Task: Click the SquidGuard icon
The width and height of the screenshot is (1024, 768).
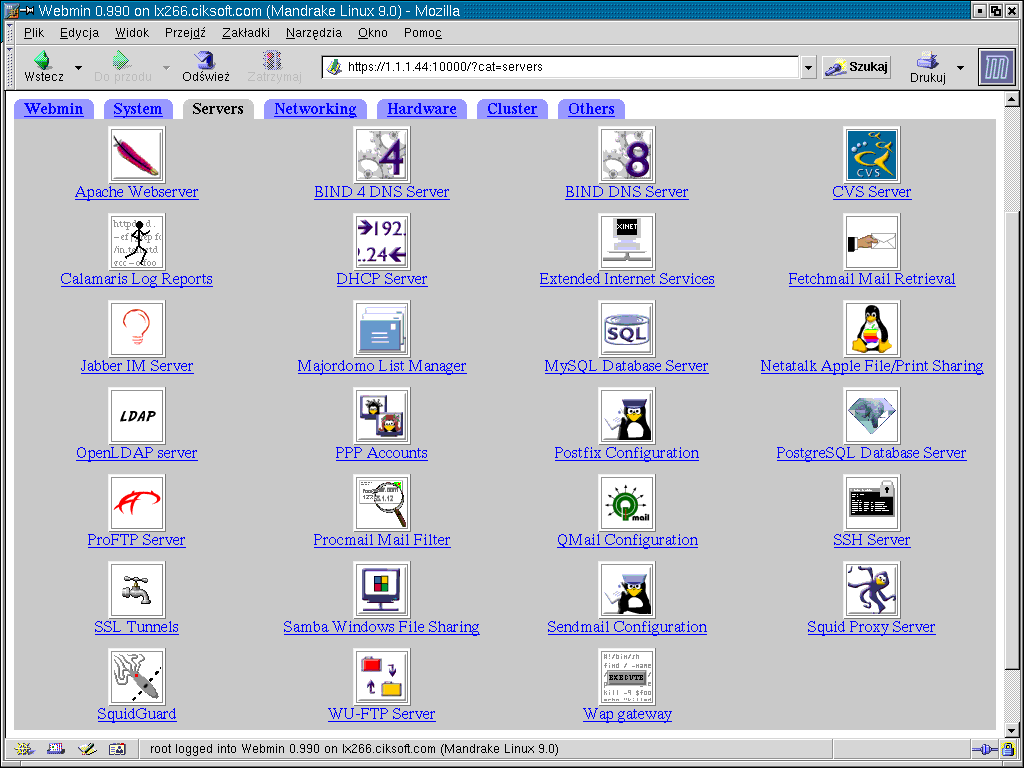Action: click(x=136, y=676)
